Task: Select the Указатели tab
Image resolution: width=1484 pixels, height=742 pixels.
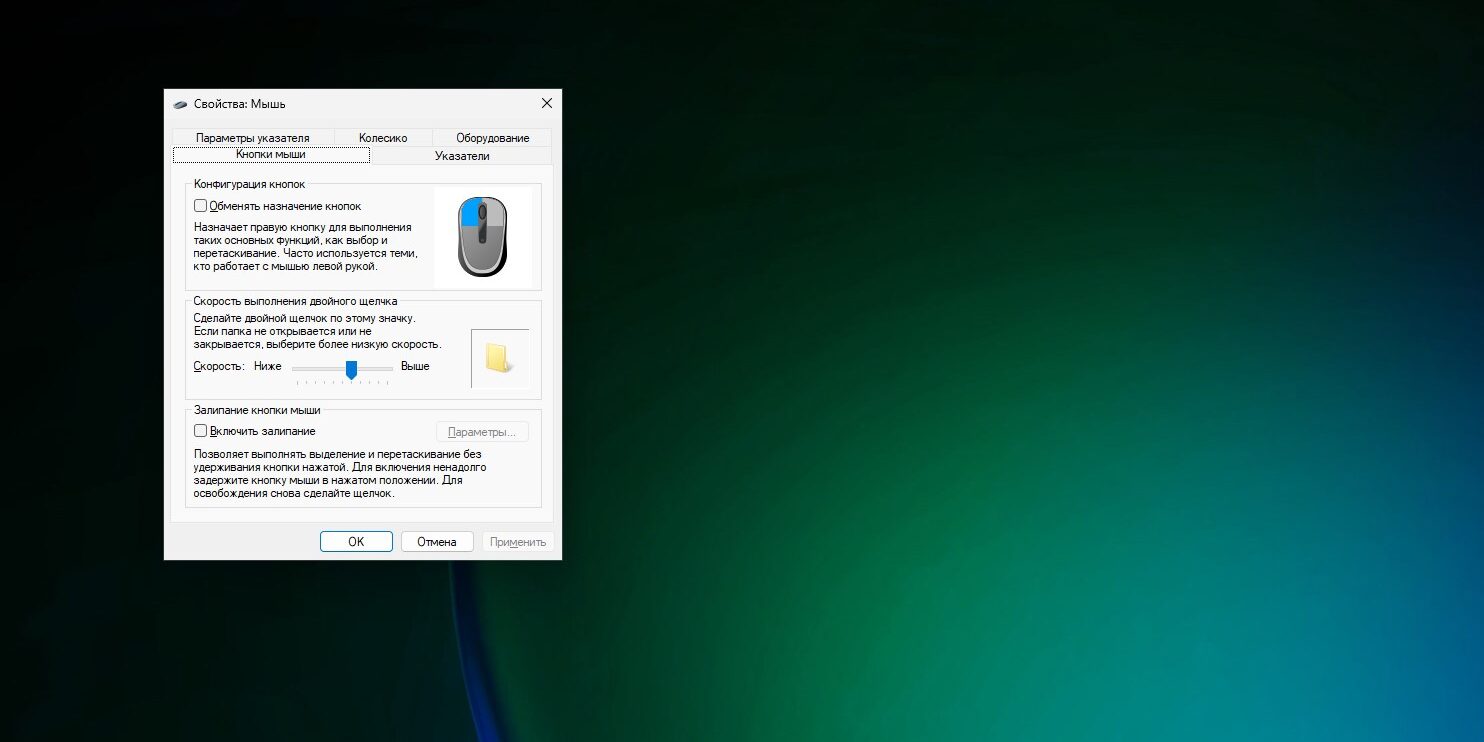Action: click(x=462, y=156)
